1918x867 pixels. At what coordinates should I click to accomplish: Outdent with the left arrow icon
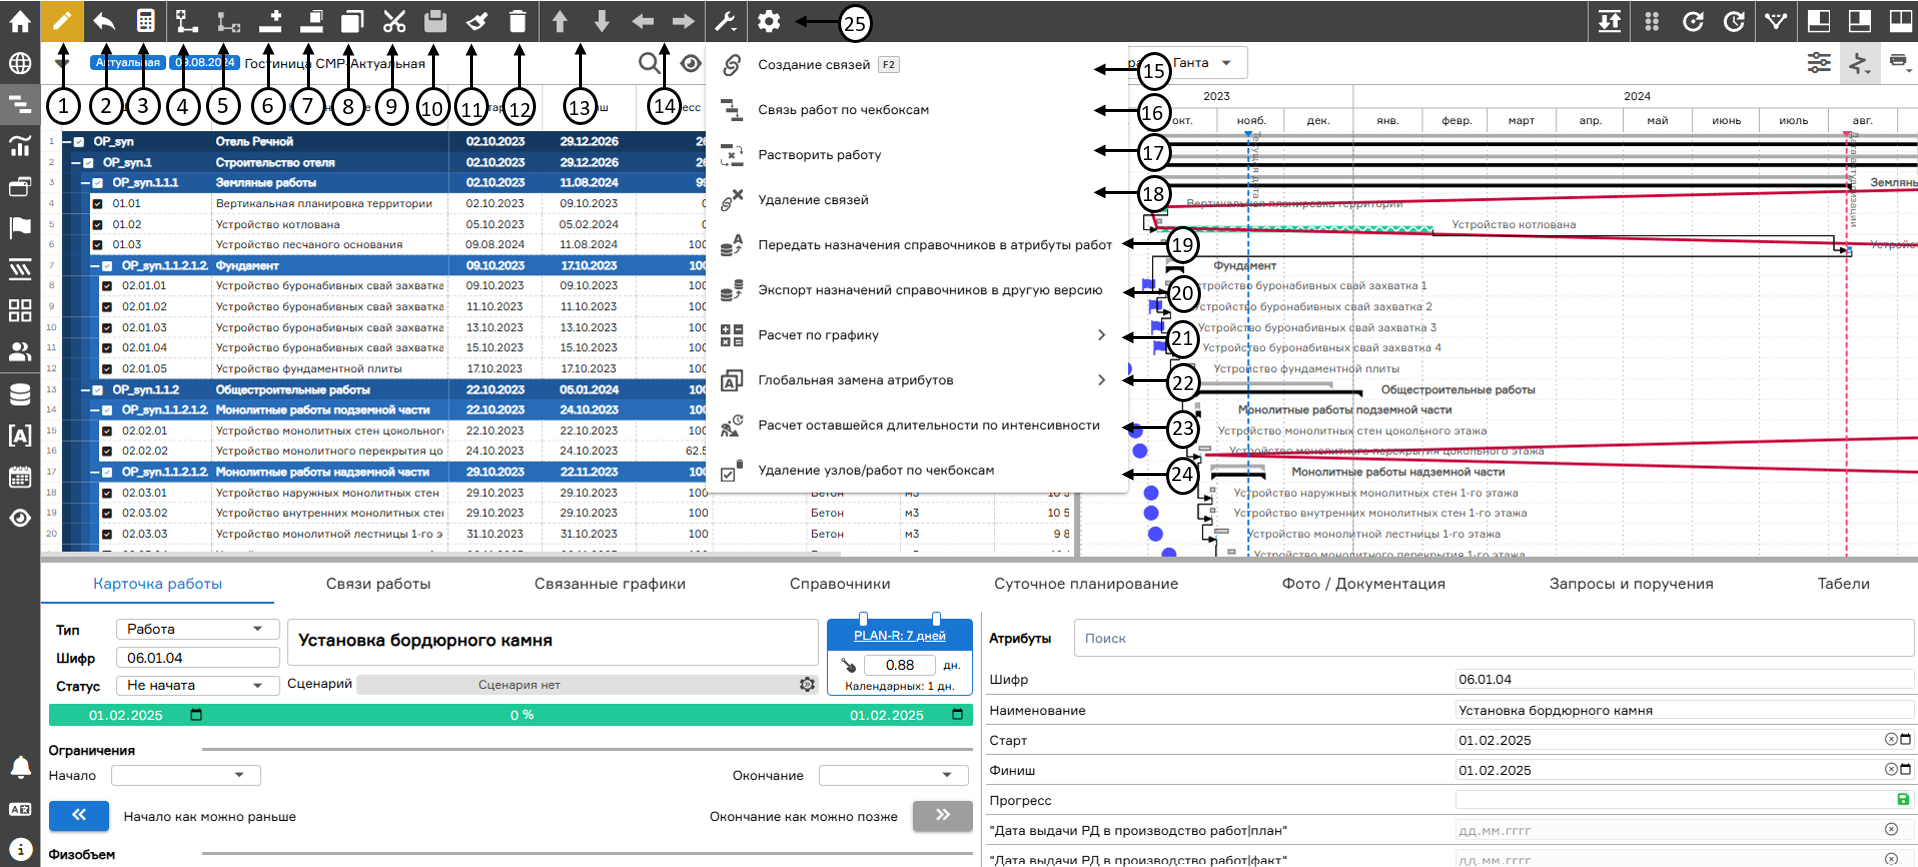(x=642, y=21)
